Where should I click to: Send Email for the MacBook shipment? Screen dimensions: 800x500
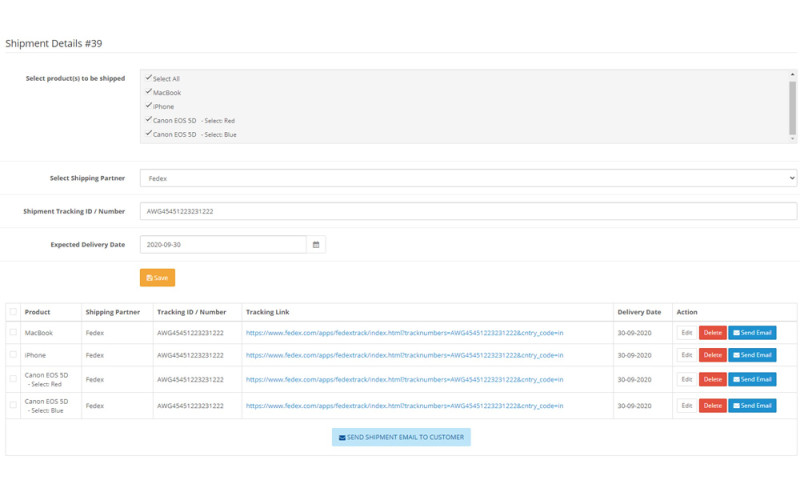click(x=752, y=333)
